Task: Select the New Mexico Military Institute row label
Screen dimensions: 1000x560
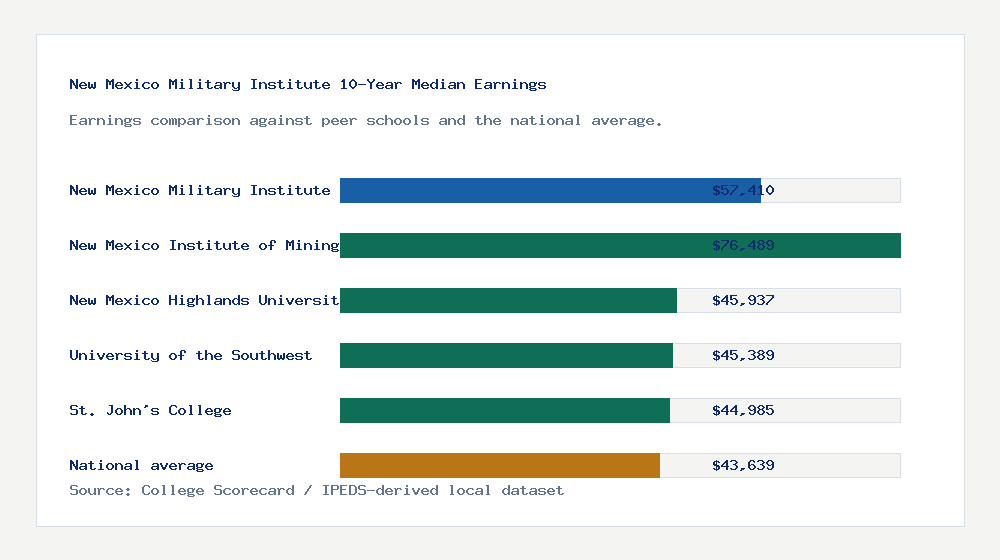Action: [200, 190]
